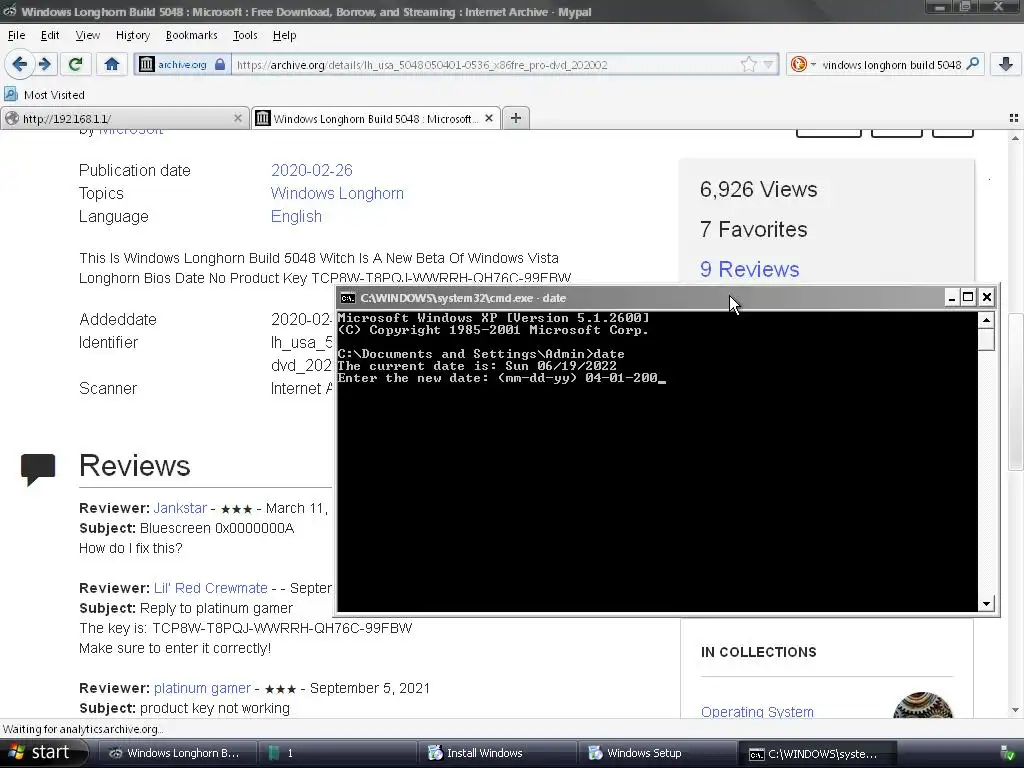The image size is (1024, 768).
Task: Click the browser page scrollbar thumb
Action: point(1014,392)
